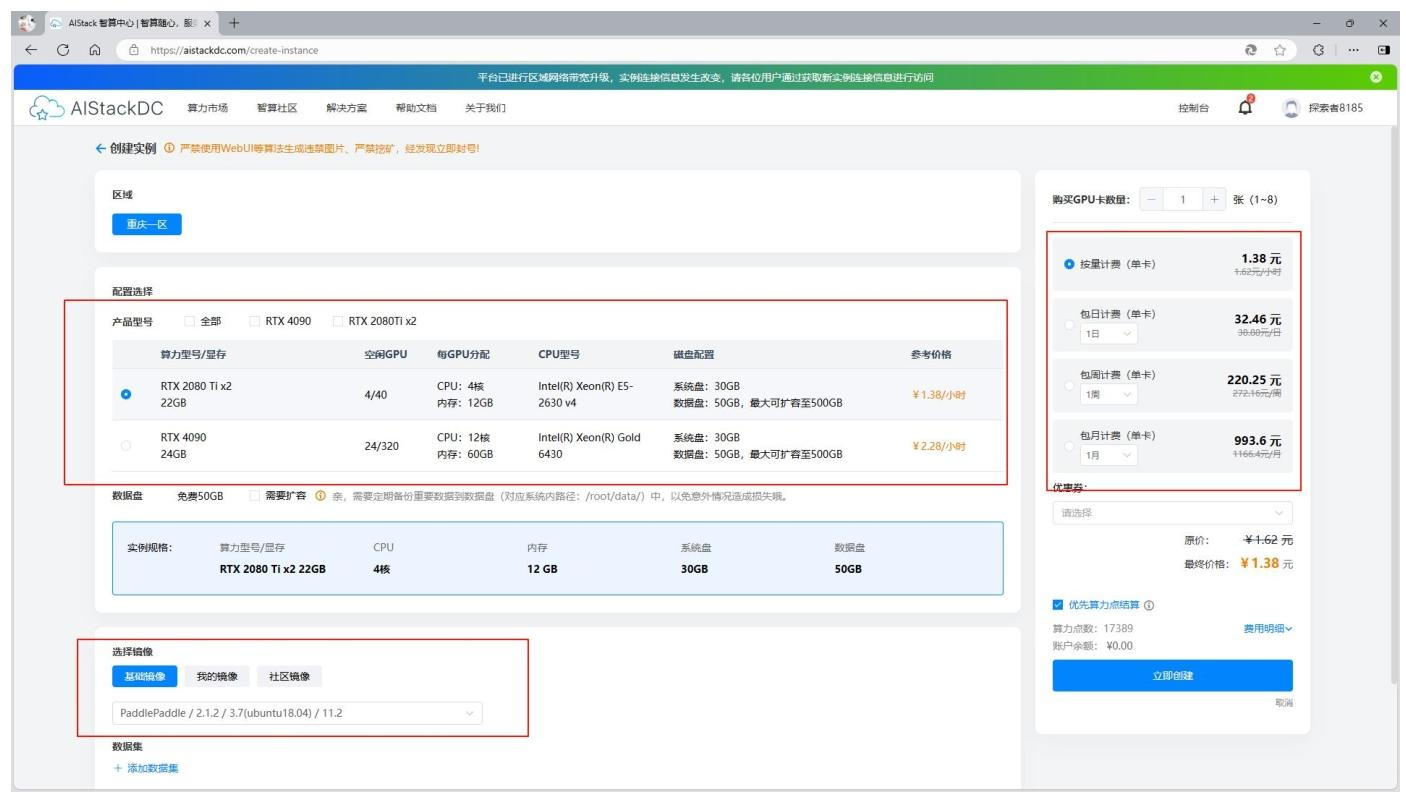This screenshot has width=1406, height=798.
Task: Click the AIStackDC cloud logo
Action: (x=48, y=109)
